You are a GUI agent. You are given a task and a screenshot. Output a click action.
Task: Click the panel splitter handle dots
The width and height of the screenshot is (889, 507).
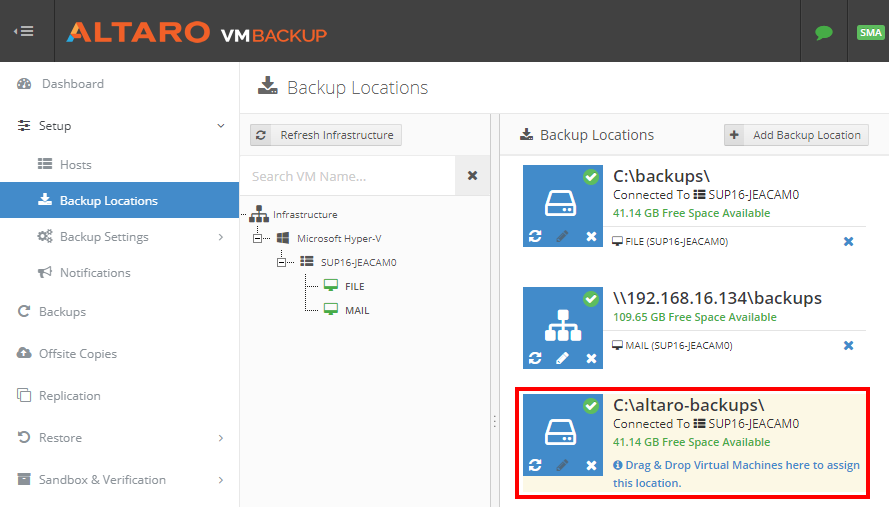point(494,421)
